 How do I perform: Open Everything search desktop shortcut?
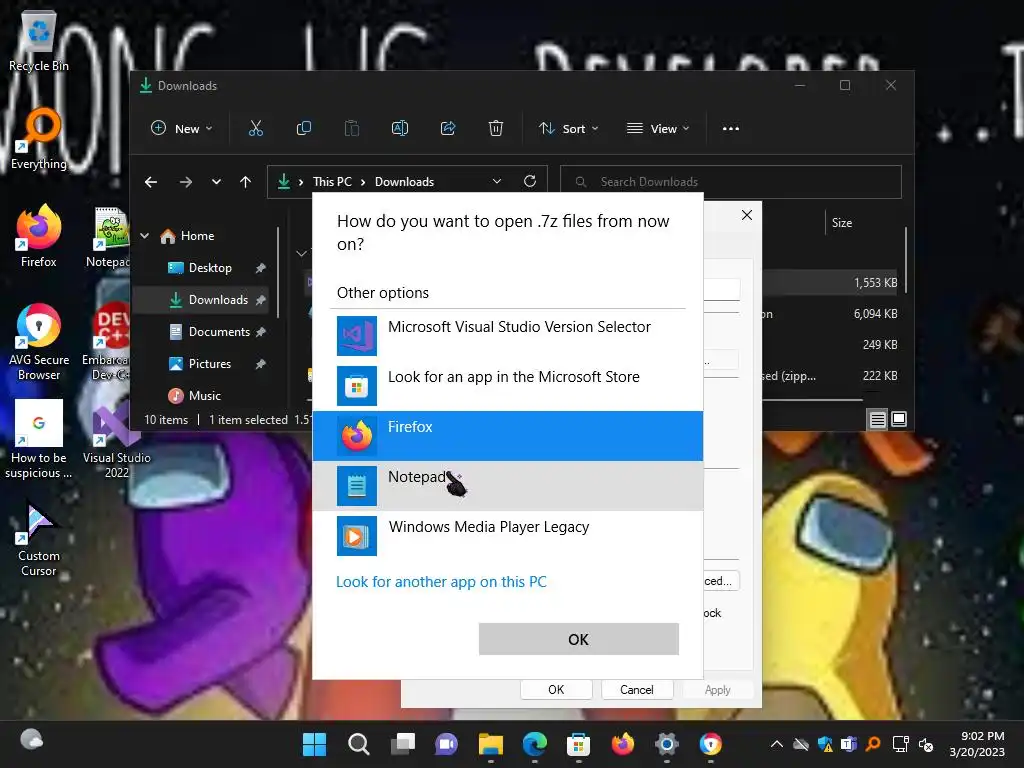[x=39, y=139]
